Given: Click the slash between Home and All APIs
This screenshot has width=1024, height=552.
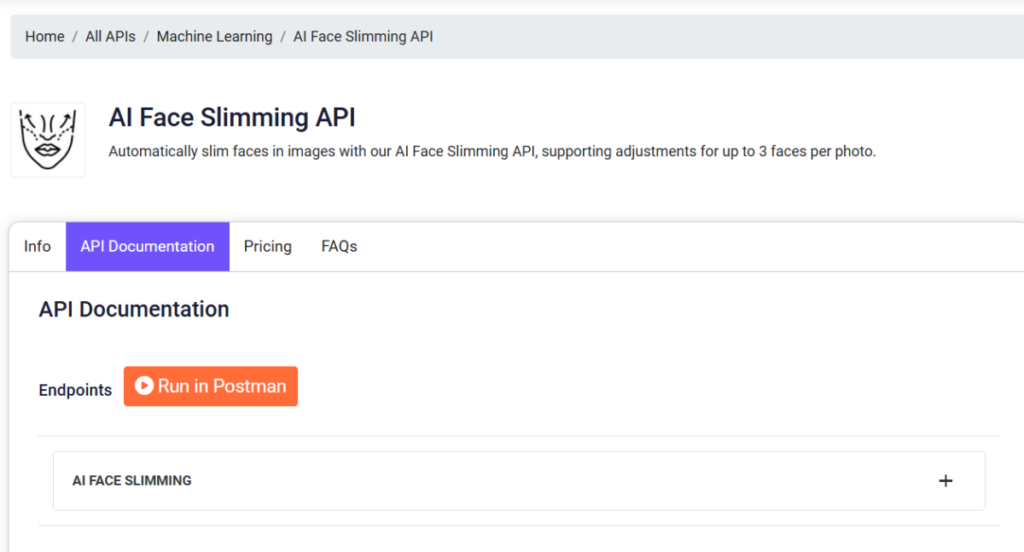Looking at the screenshot, I should (x=75, y=37).
